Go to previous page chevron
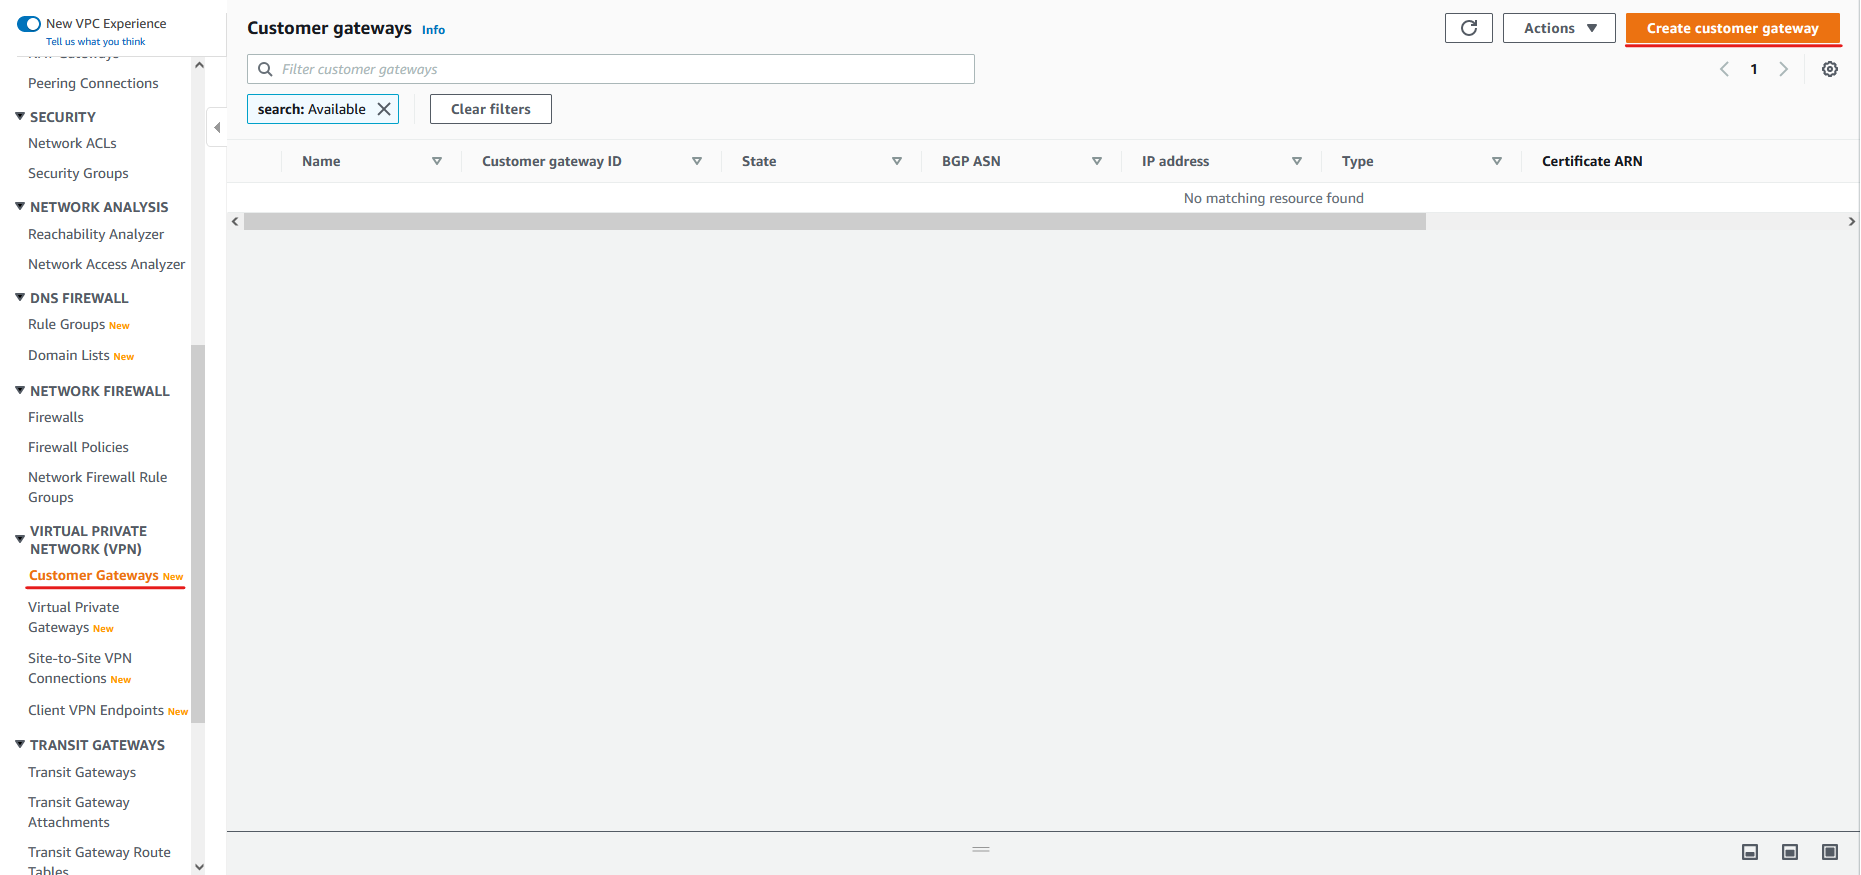The image size is (1861, 875). click(x=1724, y=69)
